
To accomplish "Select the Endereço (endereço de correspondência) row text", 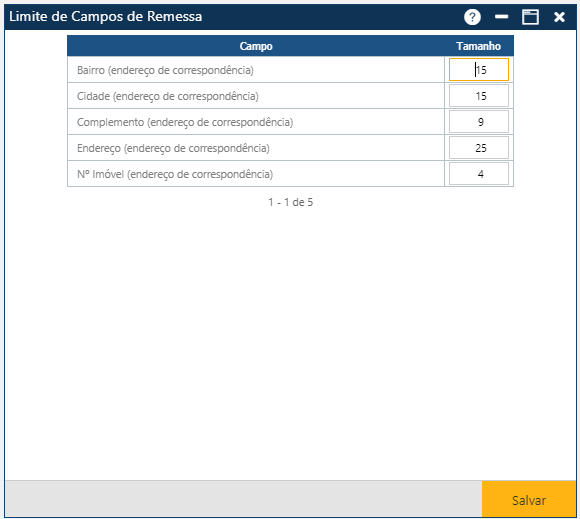I will point(173,148).
